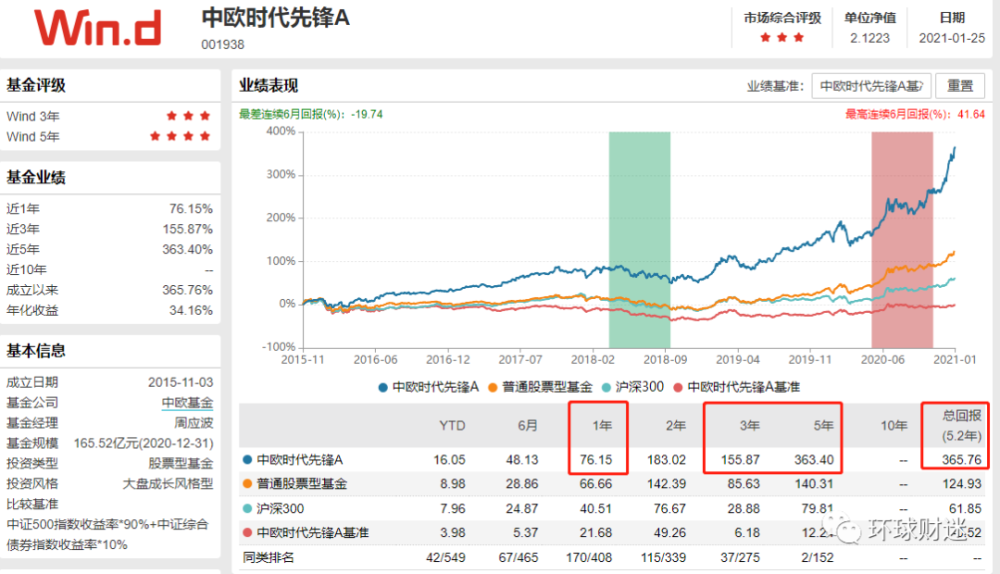Open the 业绩基准 benchmark dropdown

[x=871, y=86]
